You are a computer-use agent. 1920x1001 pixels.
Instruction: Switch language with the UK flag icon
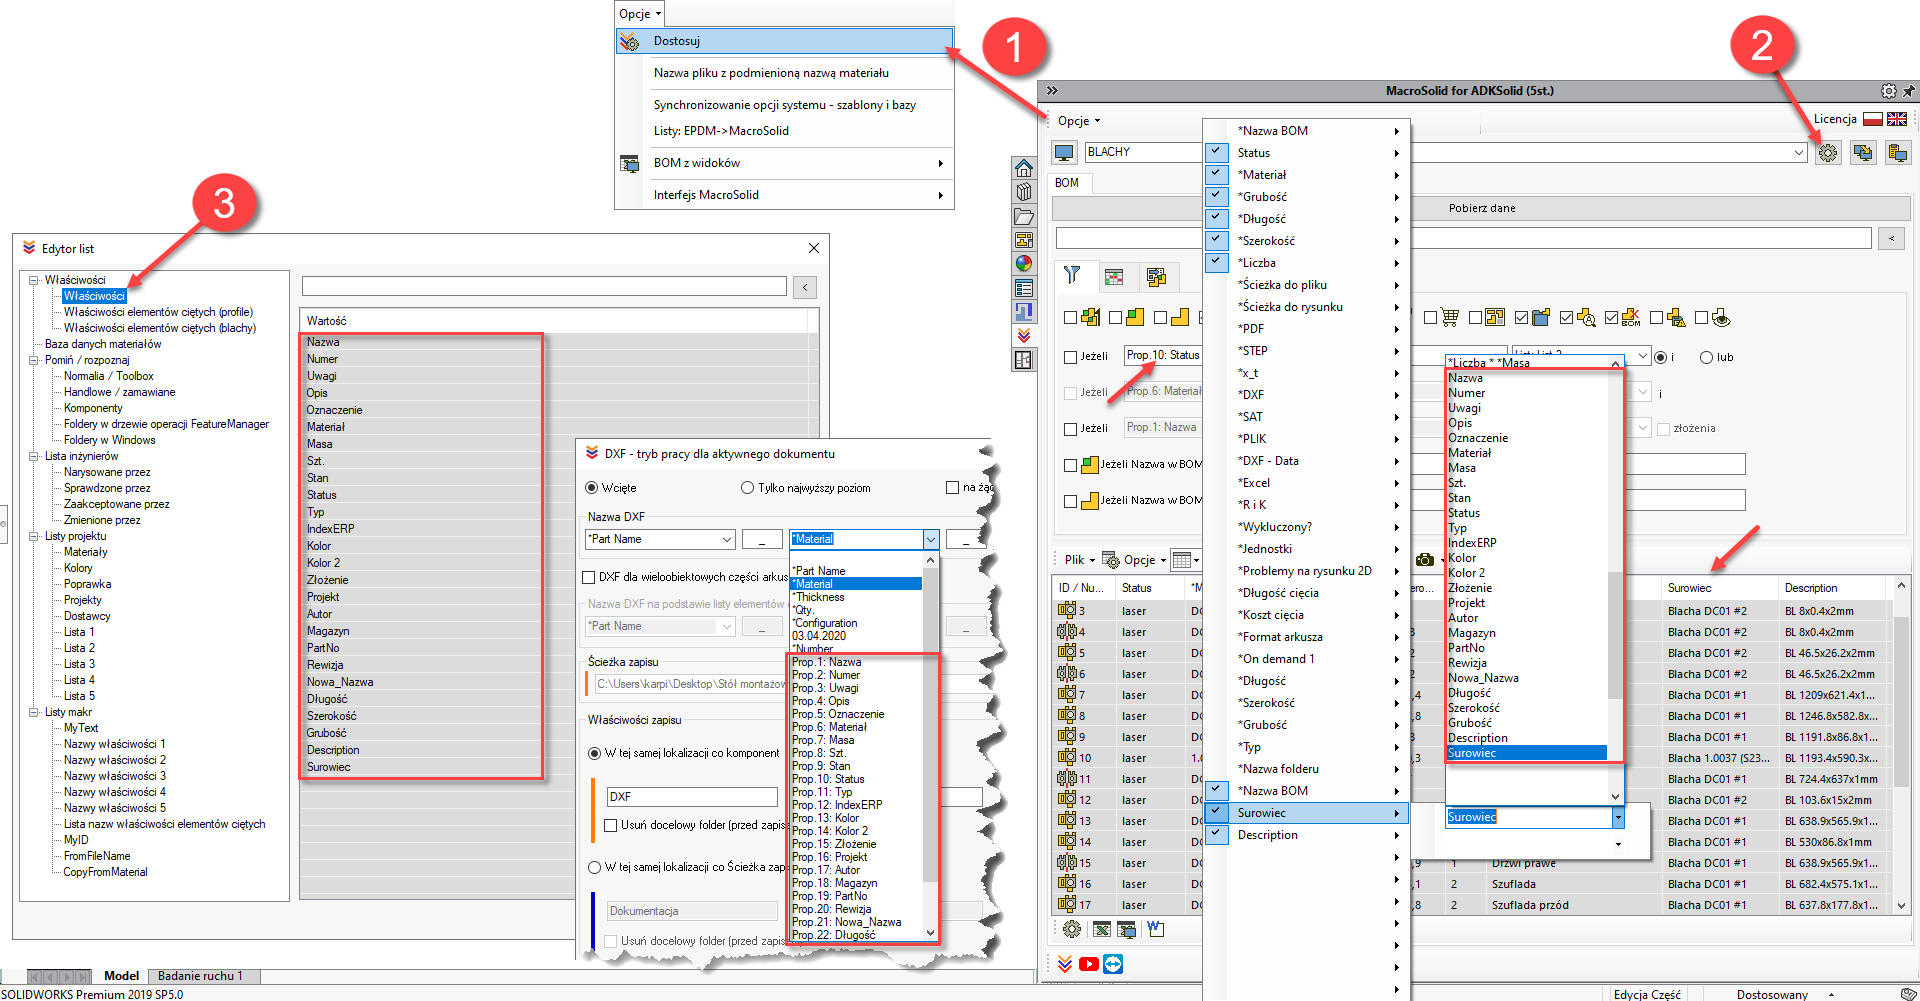[1896, 119]
